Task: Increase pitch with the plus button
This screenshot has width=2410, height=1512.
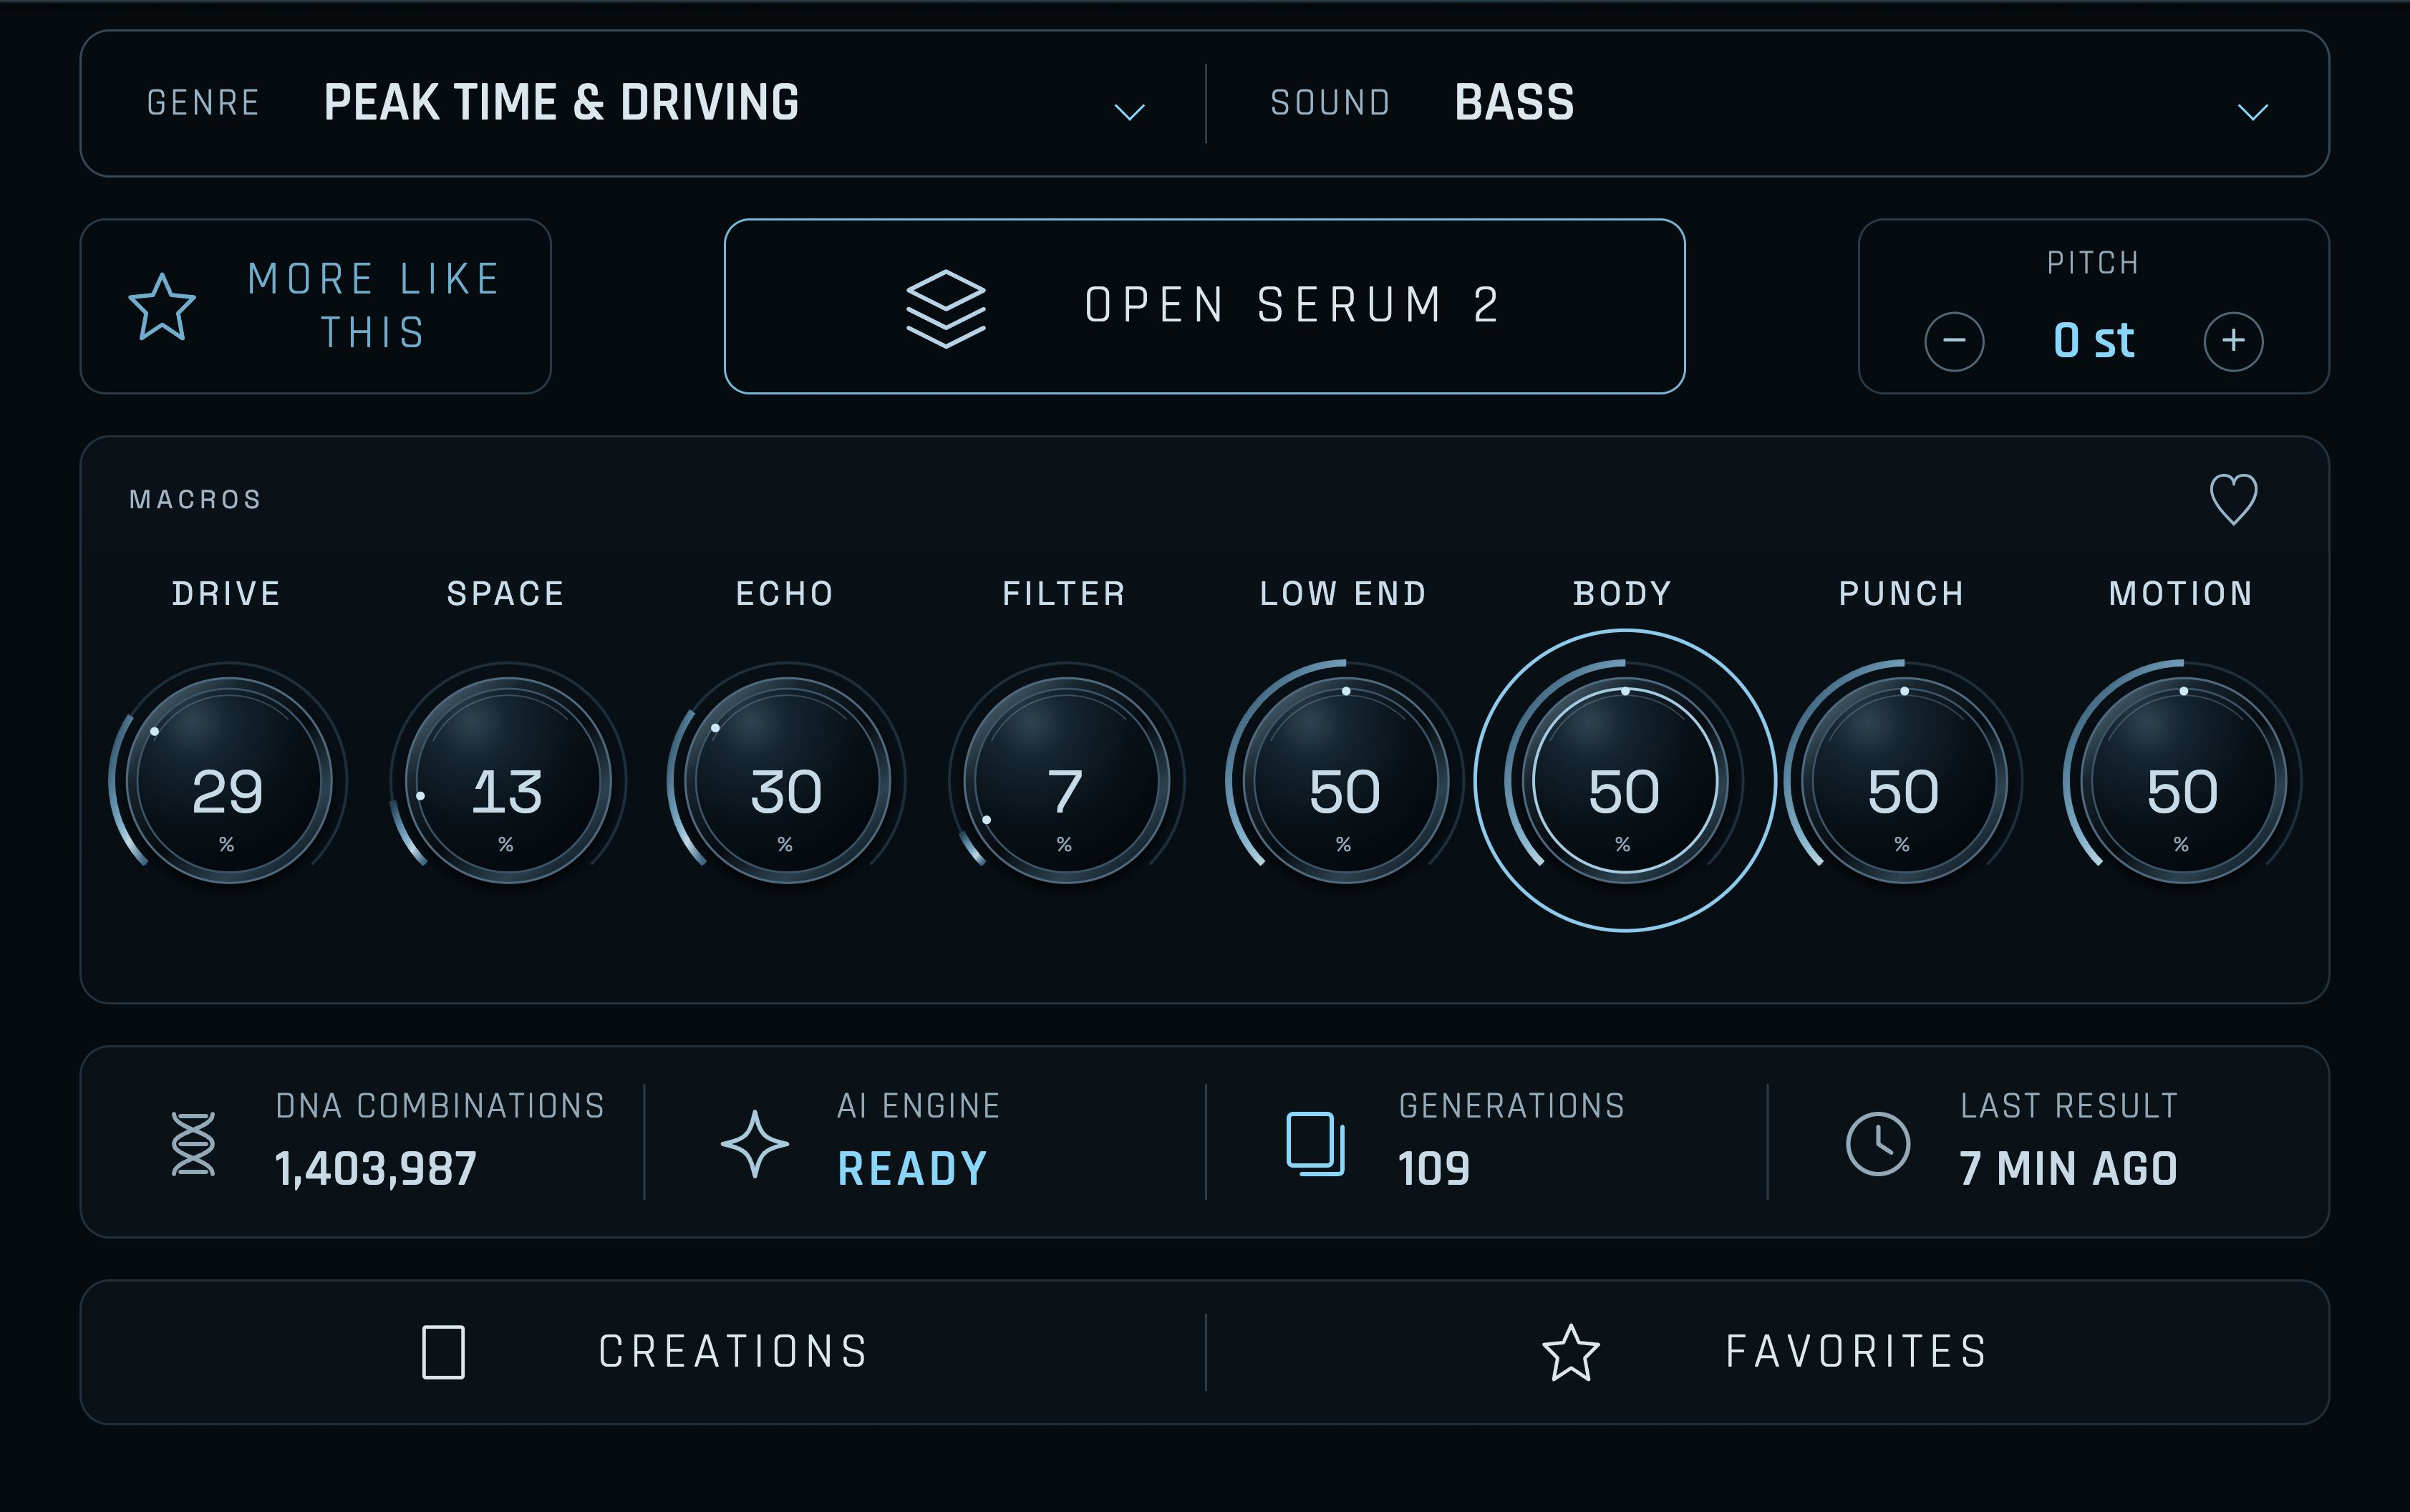Action: coord(2233,341)
